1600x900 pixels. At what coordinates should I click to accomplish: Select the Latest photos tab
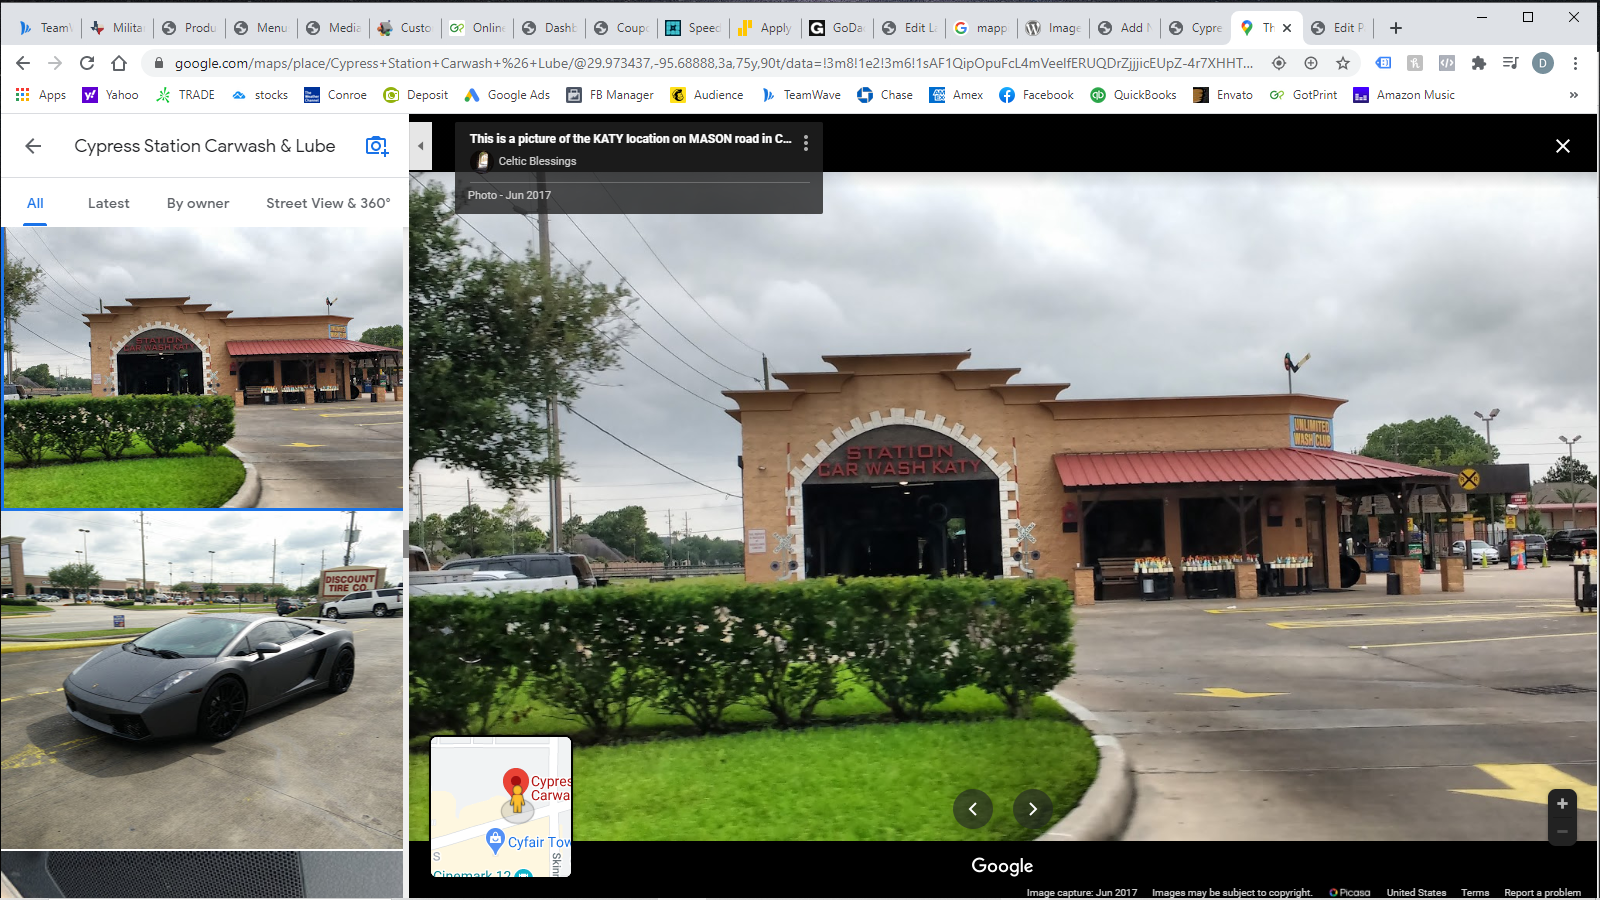[108, 203]
